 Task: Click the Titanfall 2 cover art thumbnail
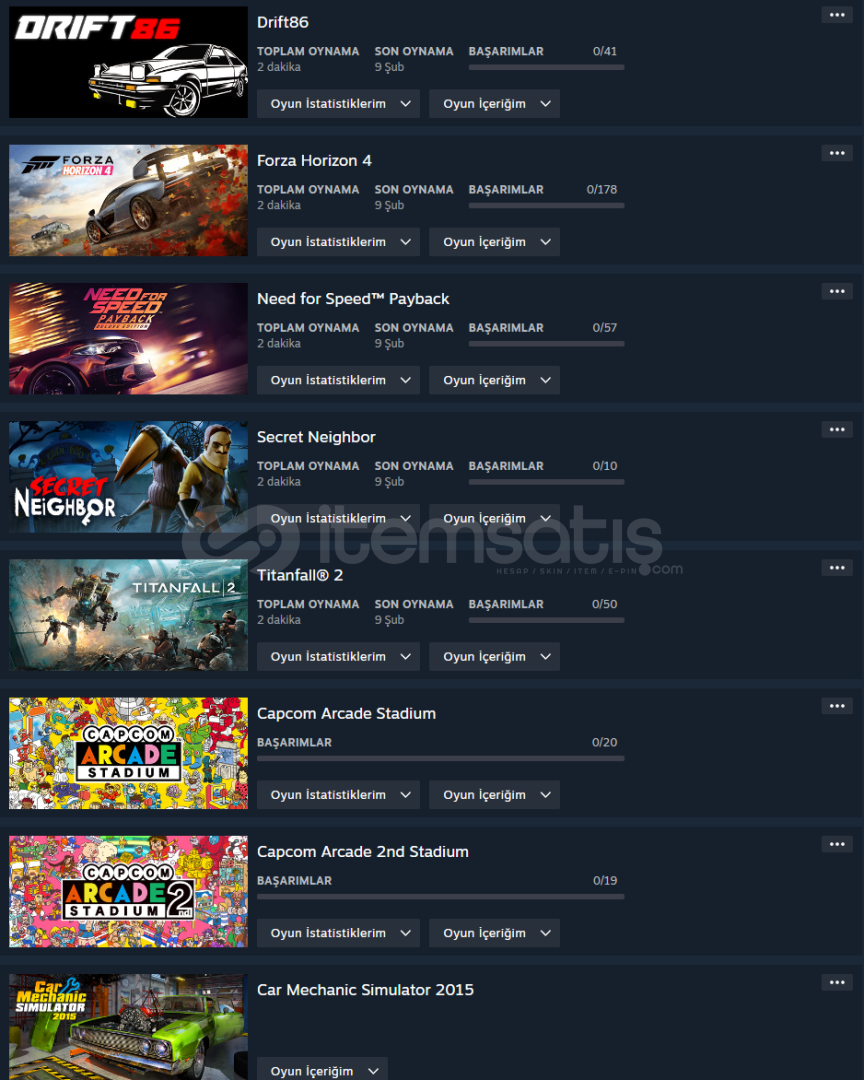click(128, 615)
